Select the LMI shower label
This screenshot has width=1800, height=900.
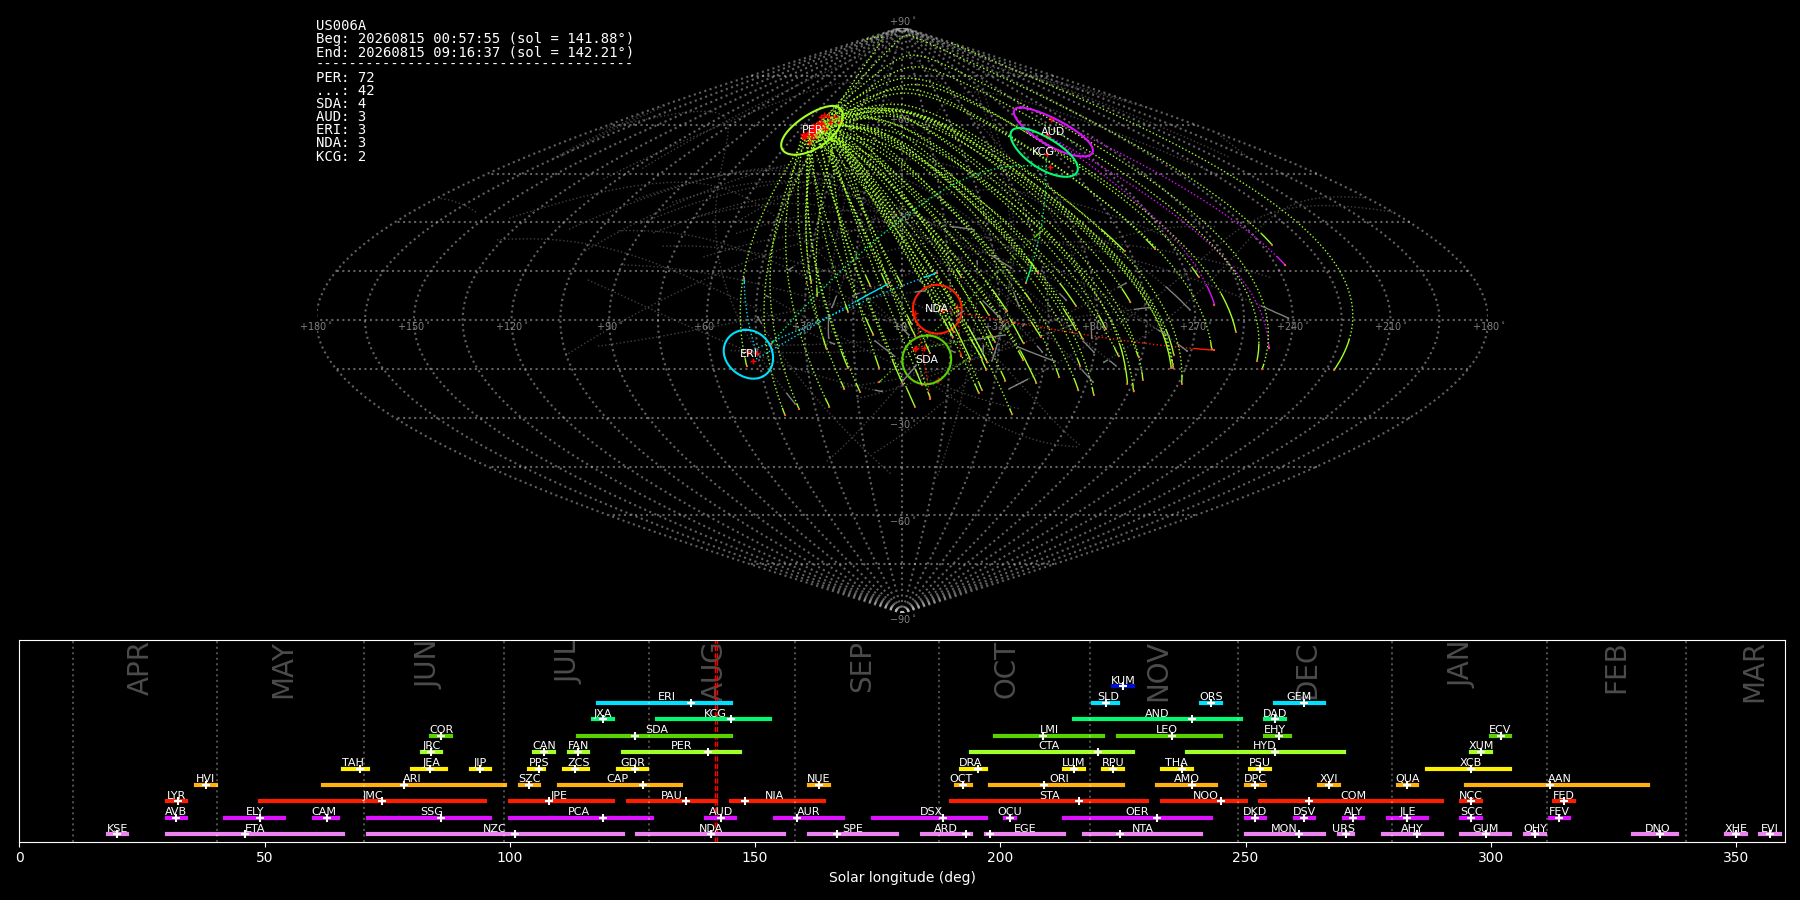1049,730
